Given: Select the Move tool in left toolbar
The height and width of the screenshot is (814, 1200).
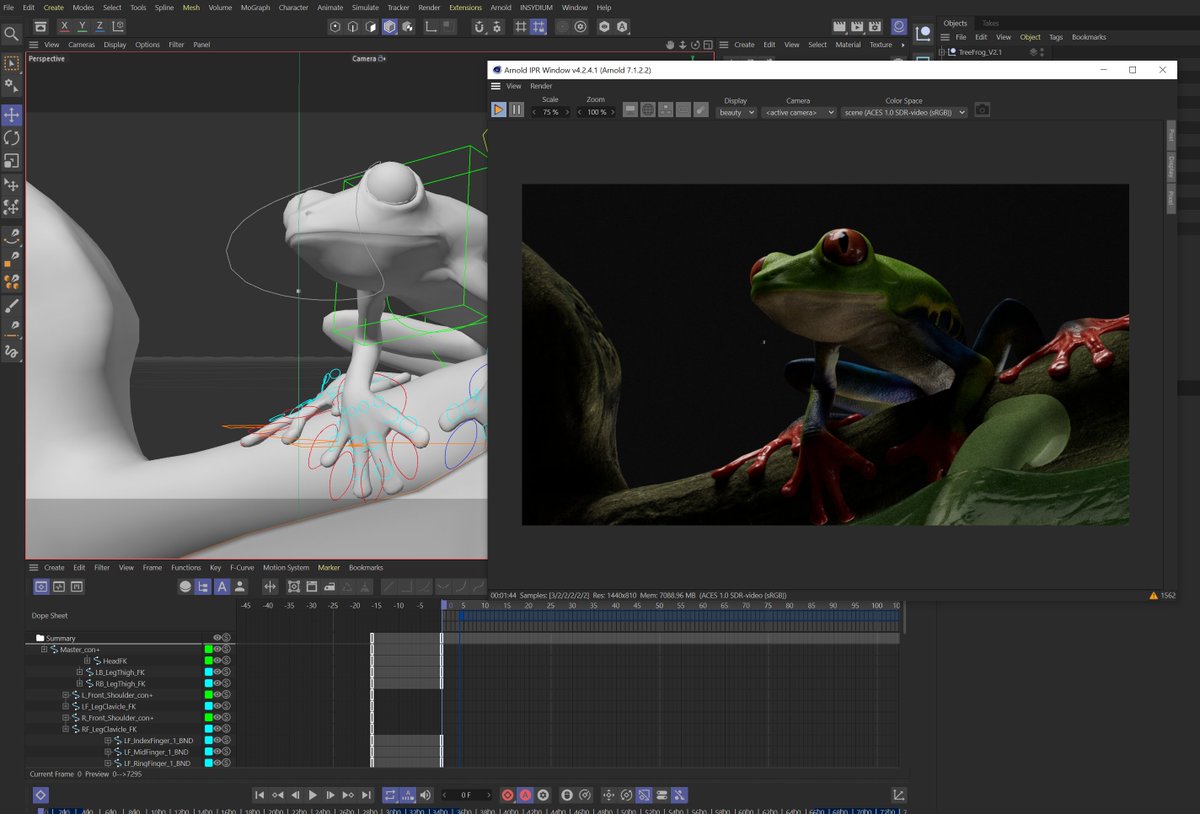Looking at the screenshot, I should click(12, 115).
